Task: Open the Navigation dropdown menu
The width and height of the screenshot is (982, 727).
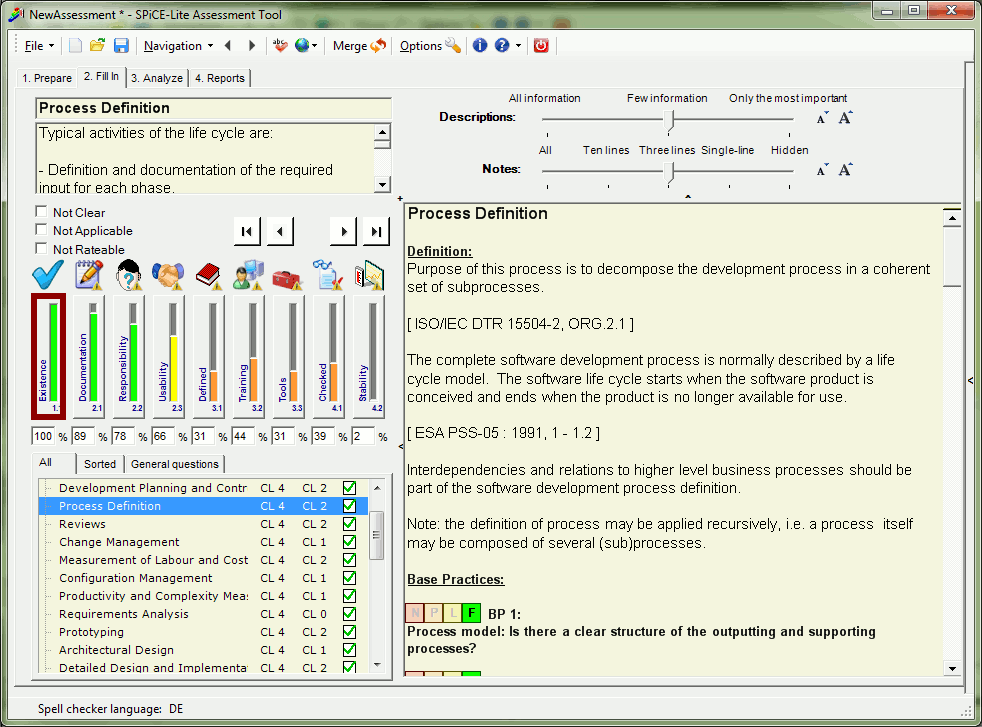Action: (x=178, y=46)
